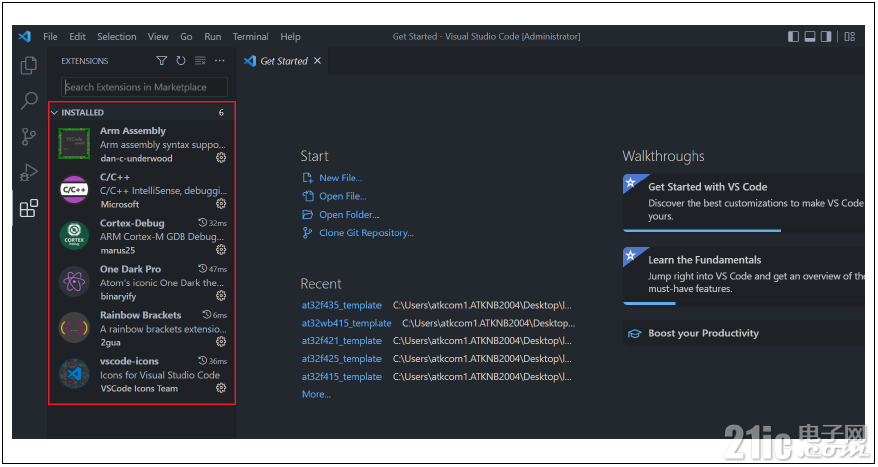878x467 pixels.
Task: Click the Rainbow Brackets extension logo
Action: pos(74,328)
